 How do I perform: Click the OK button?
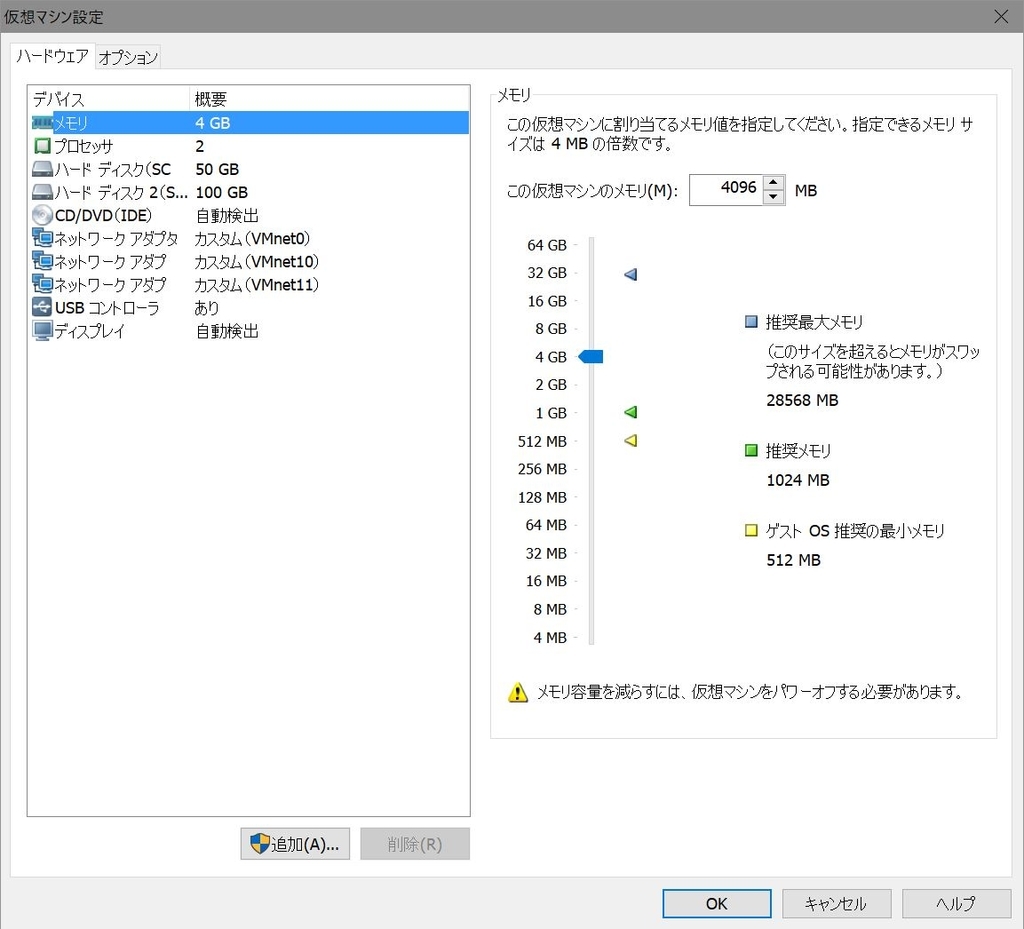[716, 903]
